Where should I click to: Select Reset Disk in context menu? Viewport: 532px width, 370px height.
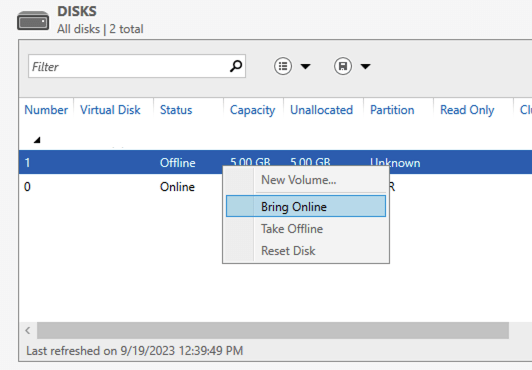click(288, 251)
